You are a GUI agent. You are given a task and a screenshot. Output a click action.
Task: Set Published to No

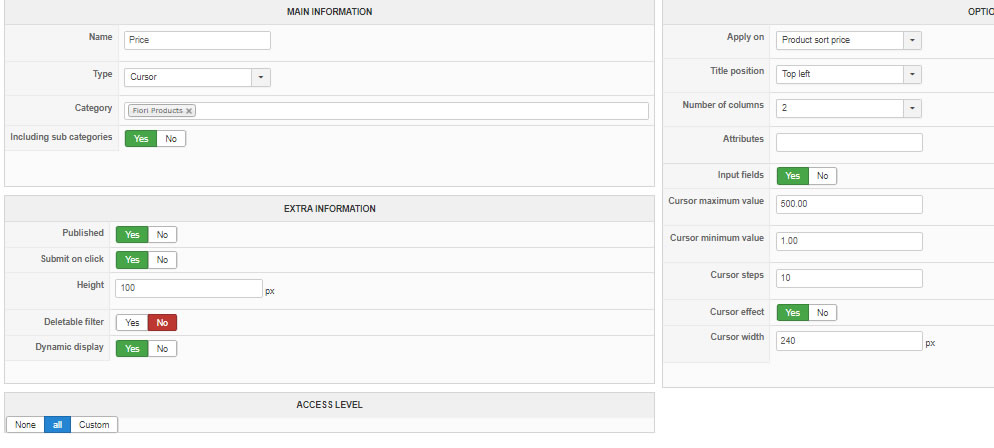162,234
